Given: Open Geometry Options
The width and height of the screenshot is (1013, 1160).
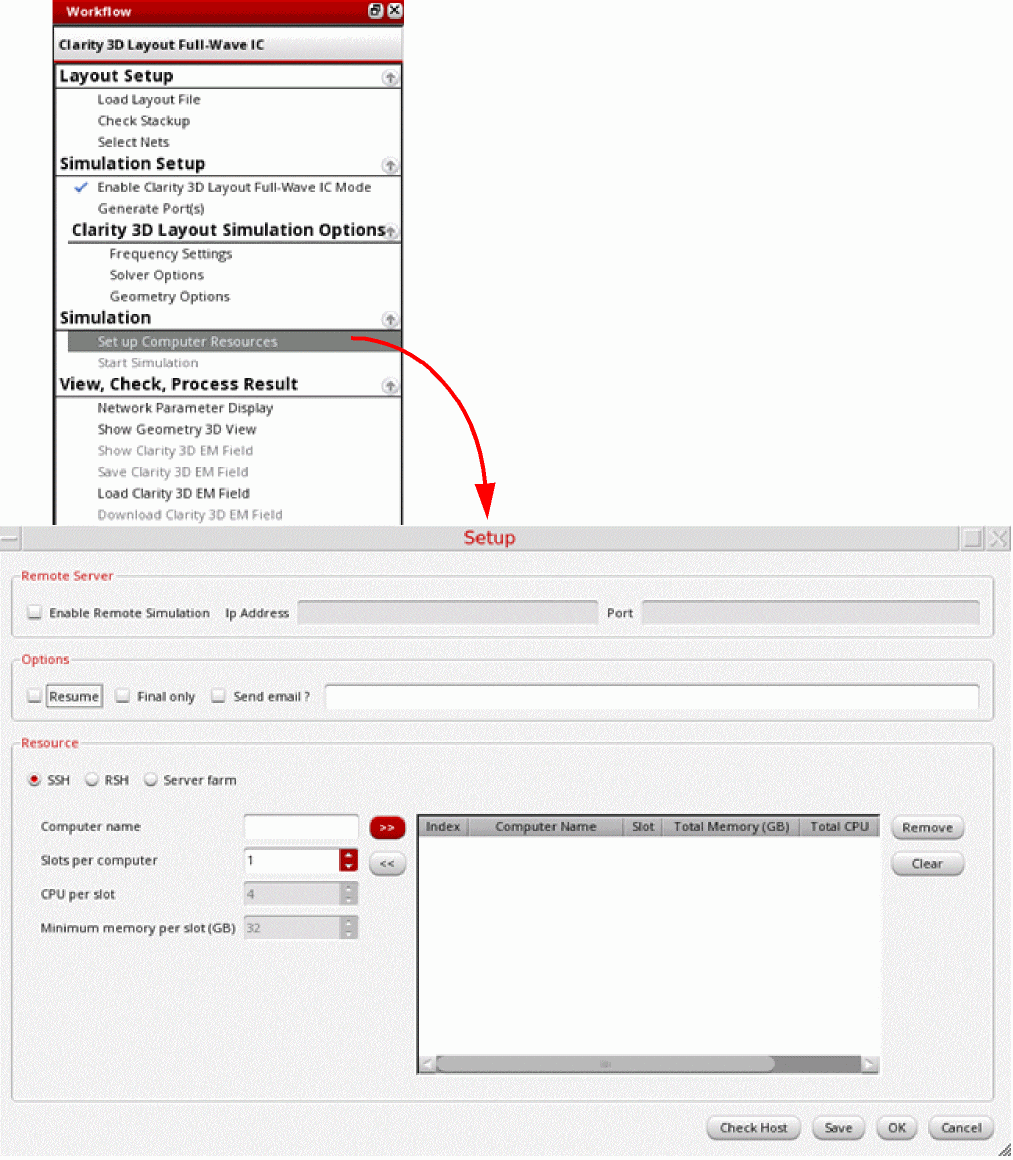Looking at the screenshot, I should coord(169,297).
